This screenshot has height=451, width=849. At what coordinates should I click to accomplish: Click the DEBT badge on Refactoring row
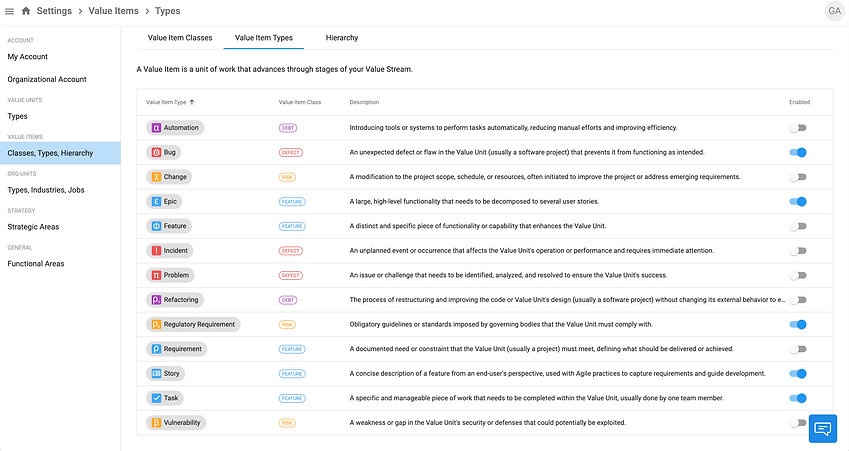(x=288, y=300)
